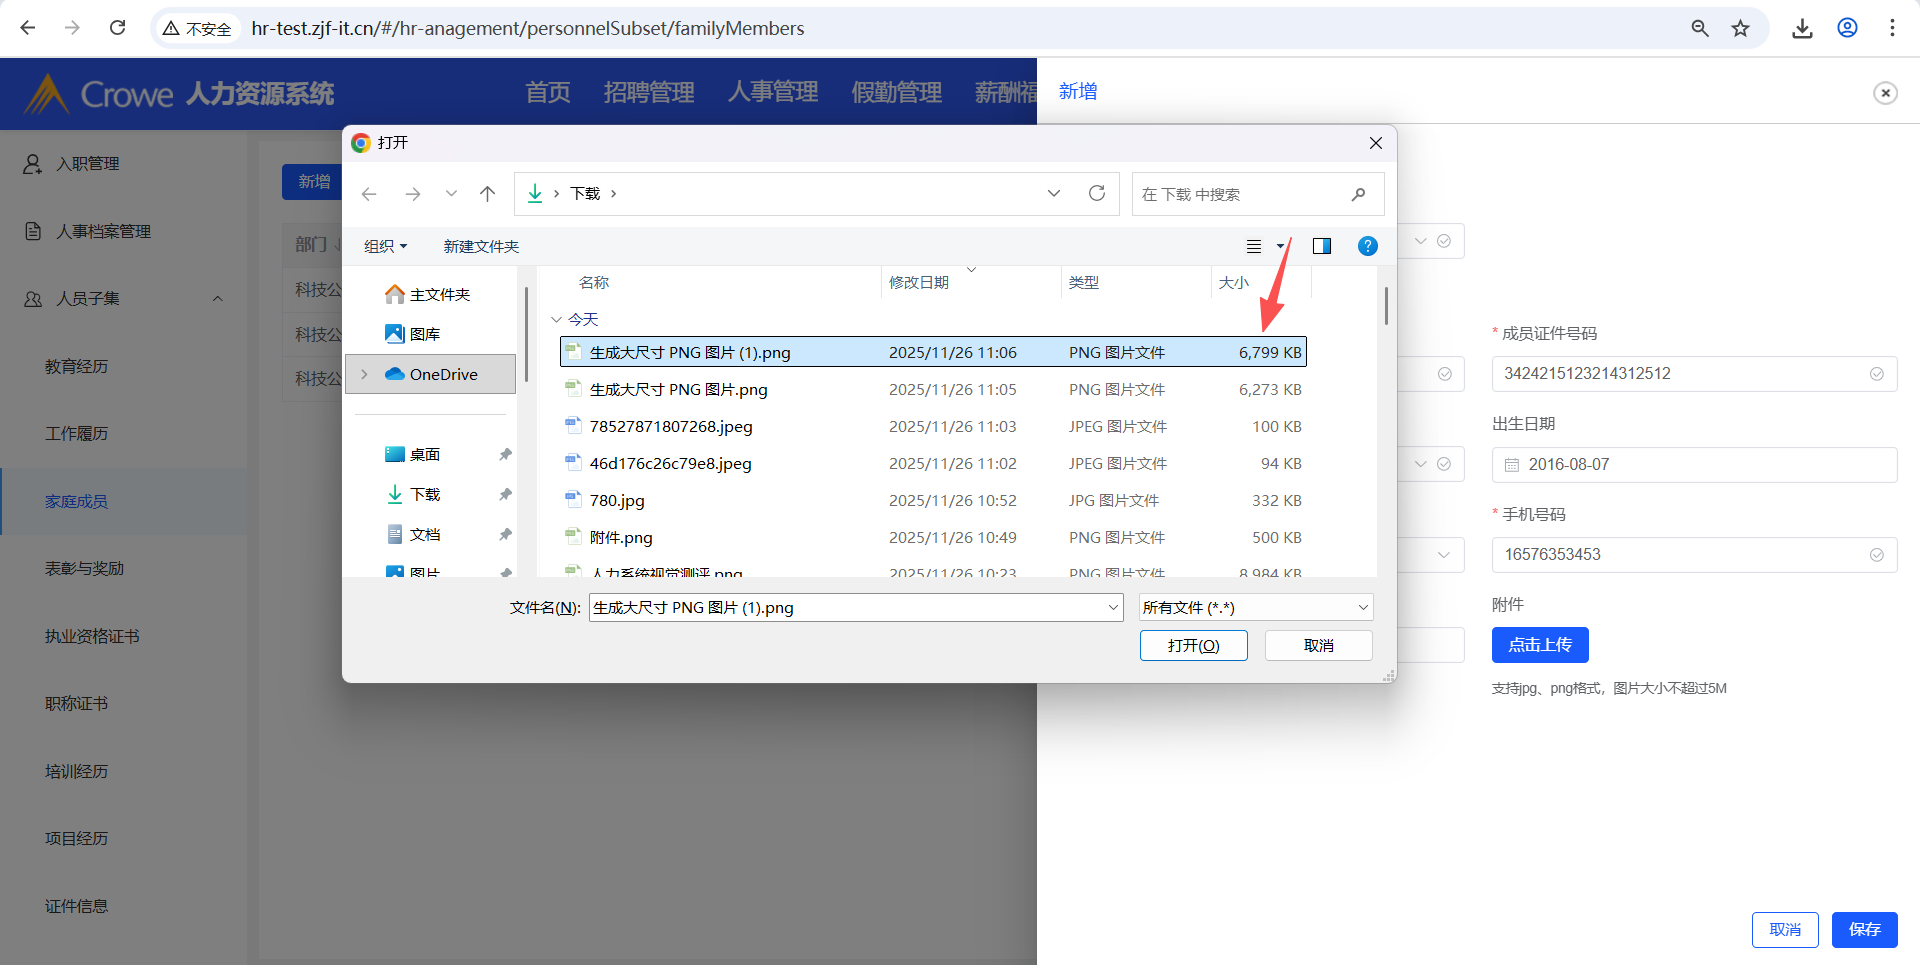Viewport: 1920px width, 965px height.
Task: Click the 点击上传 upload button
Action: pyautogui.click(x=1540, y=645)
